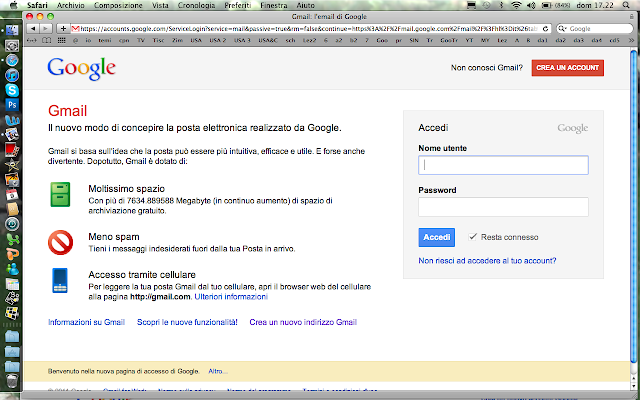640x400 pixels.
Task: Open Top Sites grid icon
Action: pos(61,40)
